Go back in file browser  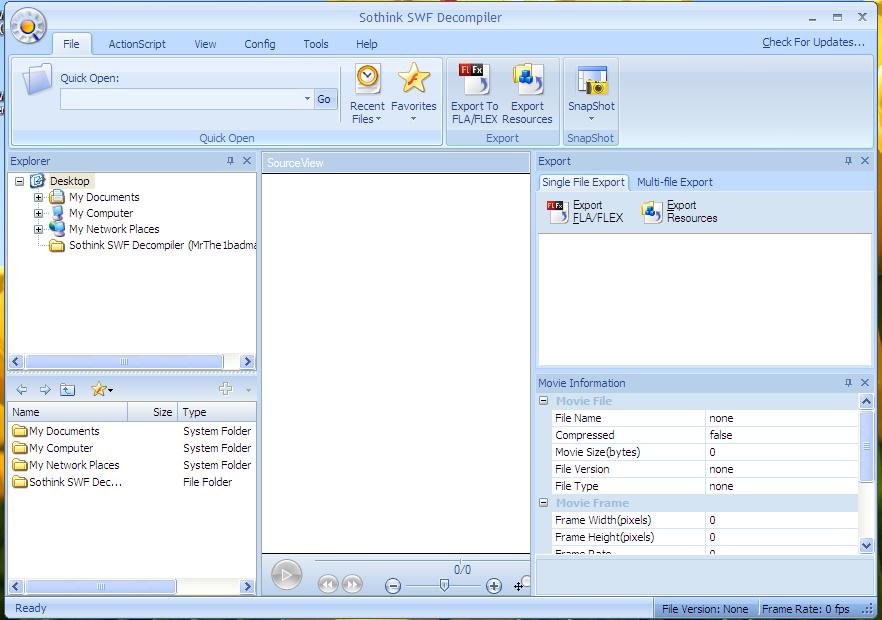[21, 389]
